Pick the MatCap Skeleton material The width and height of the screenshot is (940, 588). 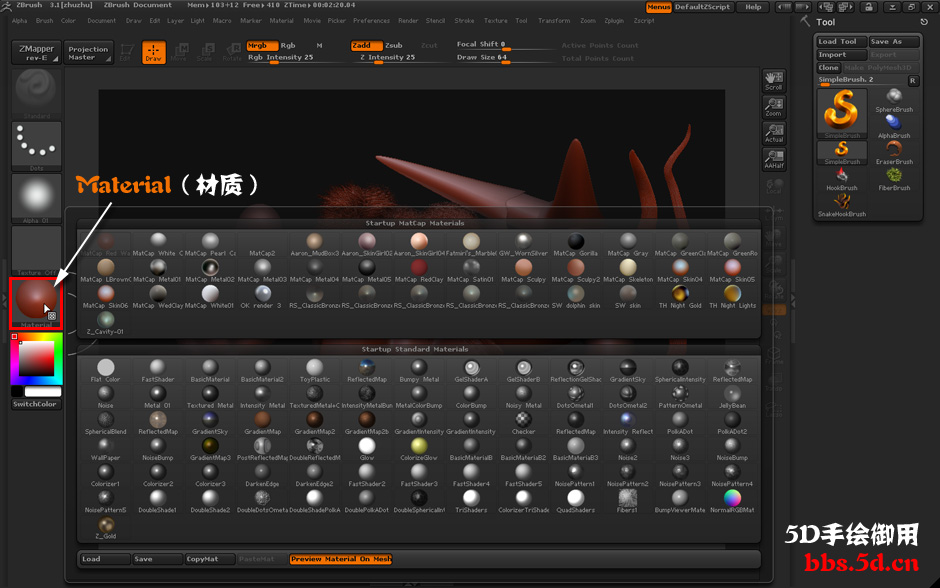pyautogui.click(x=628, y=267)
